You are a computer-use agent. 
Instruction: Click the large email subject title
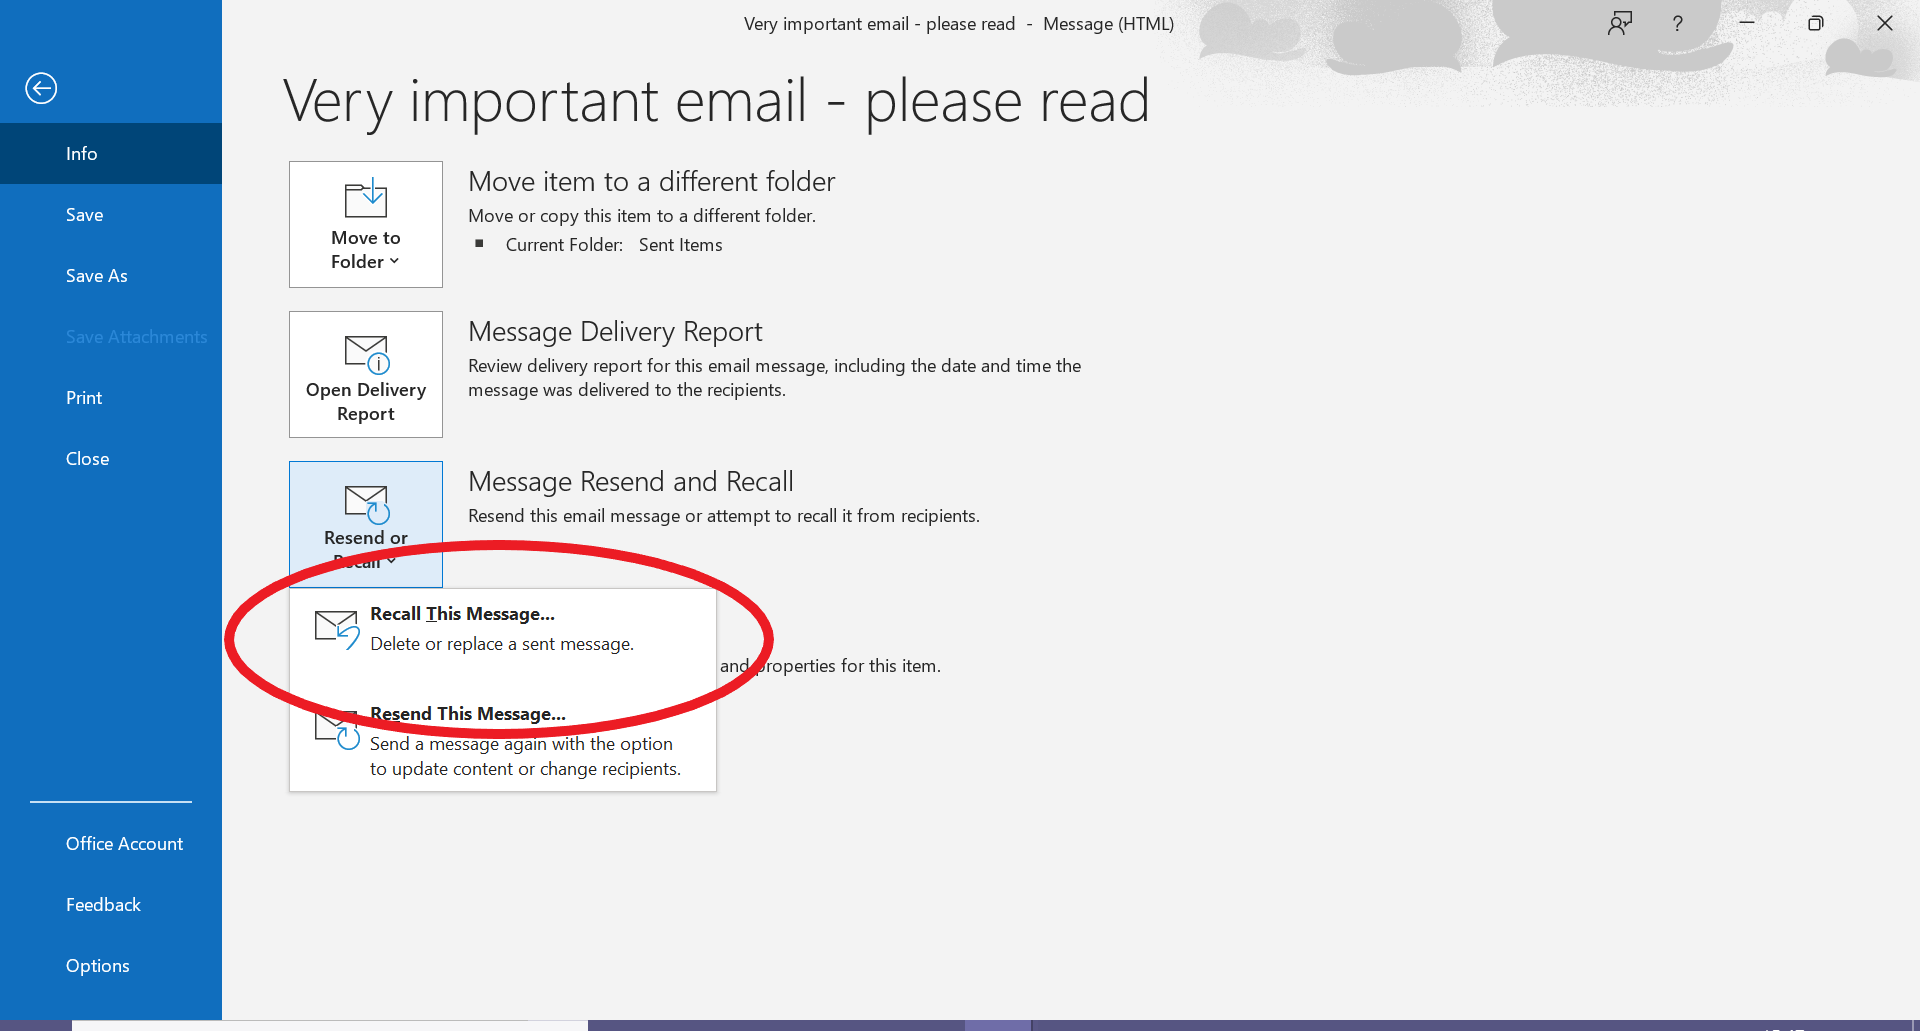click(716, 102)
